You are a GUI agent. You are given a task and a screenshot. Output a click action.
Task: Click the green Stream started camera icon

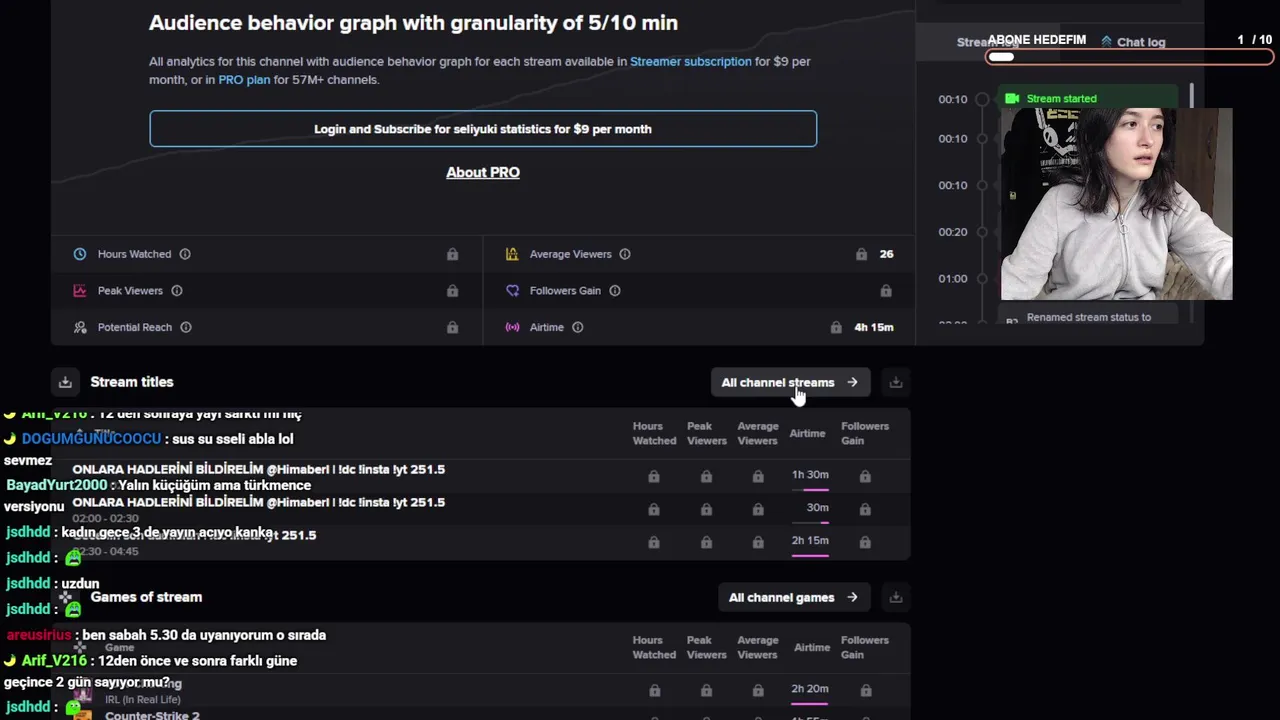pyautogui.click(x=1012, y=98)
